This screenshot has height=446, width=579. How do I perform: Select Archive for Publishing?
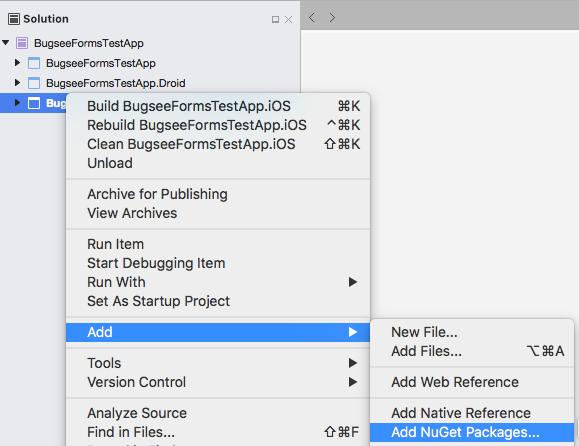[218, 194]
